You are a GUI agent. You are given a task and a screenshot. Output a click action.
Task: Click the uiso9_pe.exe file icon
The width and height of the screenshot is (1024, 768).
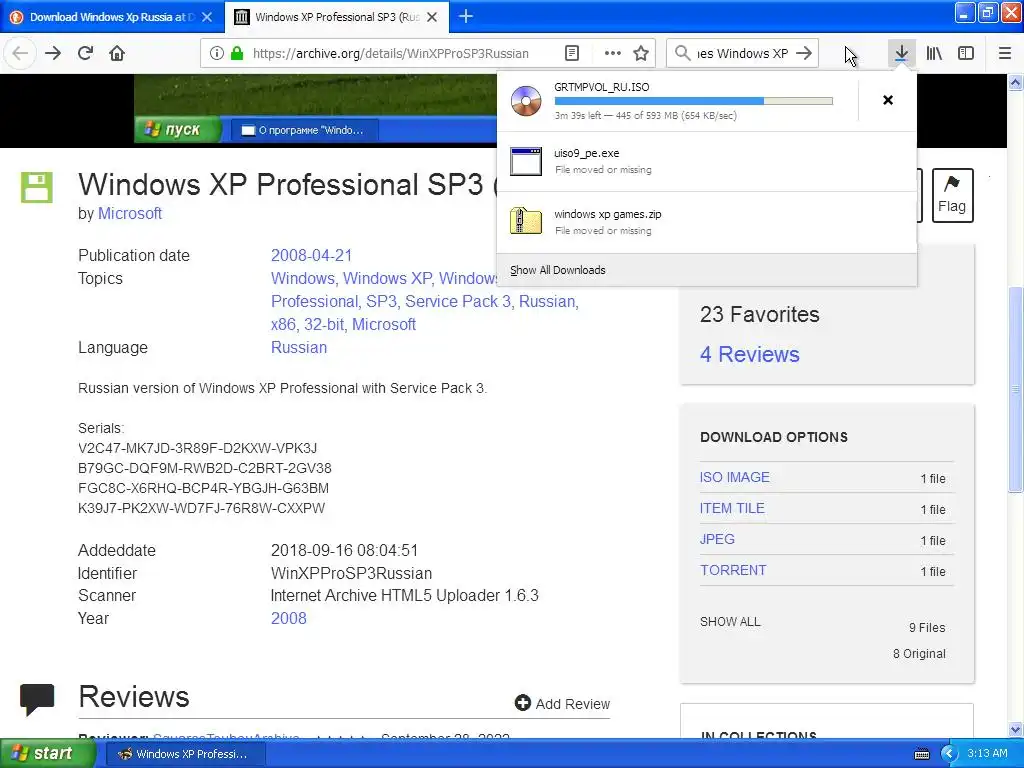coord(526,161)
